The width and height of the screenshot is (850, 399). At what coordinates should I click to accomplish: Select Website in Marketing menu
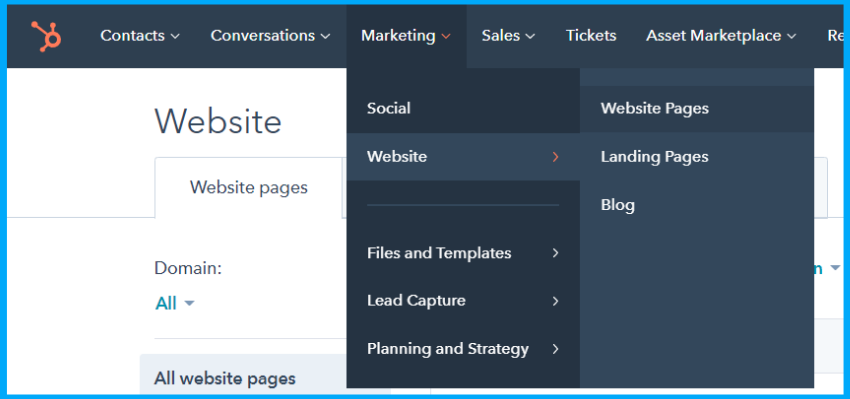[x=463, y=157]
